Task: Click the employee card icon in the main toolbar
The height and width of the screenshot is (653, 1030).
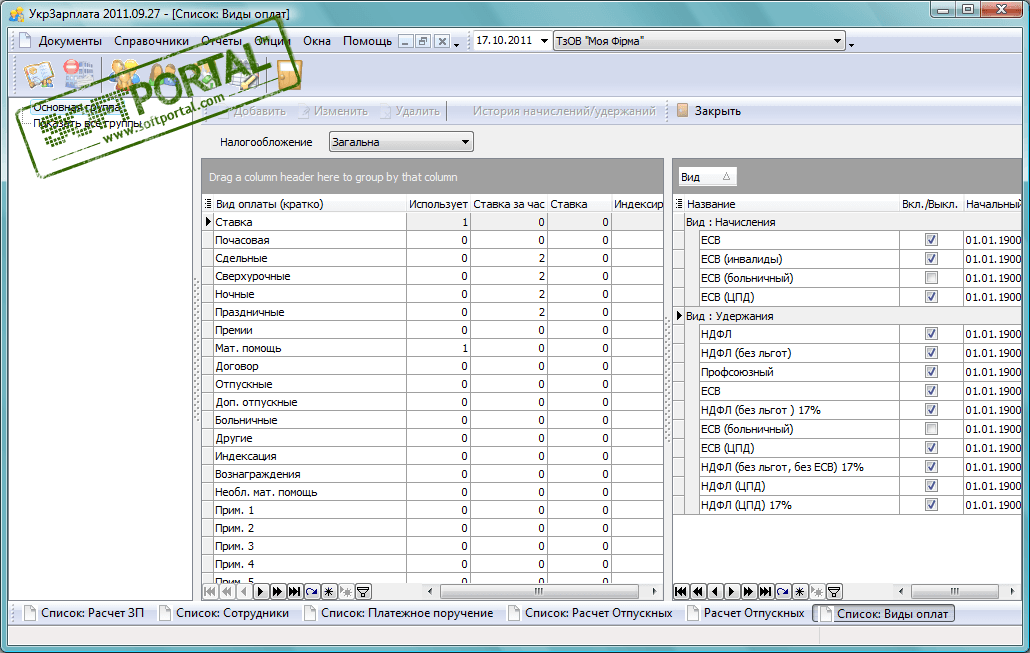Action: 38,74
